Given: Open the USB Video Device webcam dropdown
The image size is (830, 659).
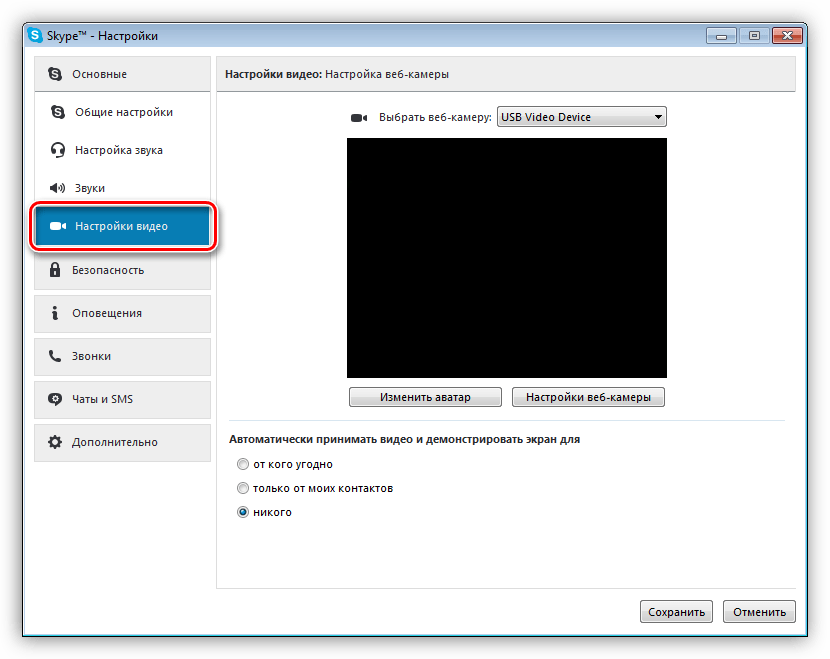Looking at the screenshot, I should point(581,117).
